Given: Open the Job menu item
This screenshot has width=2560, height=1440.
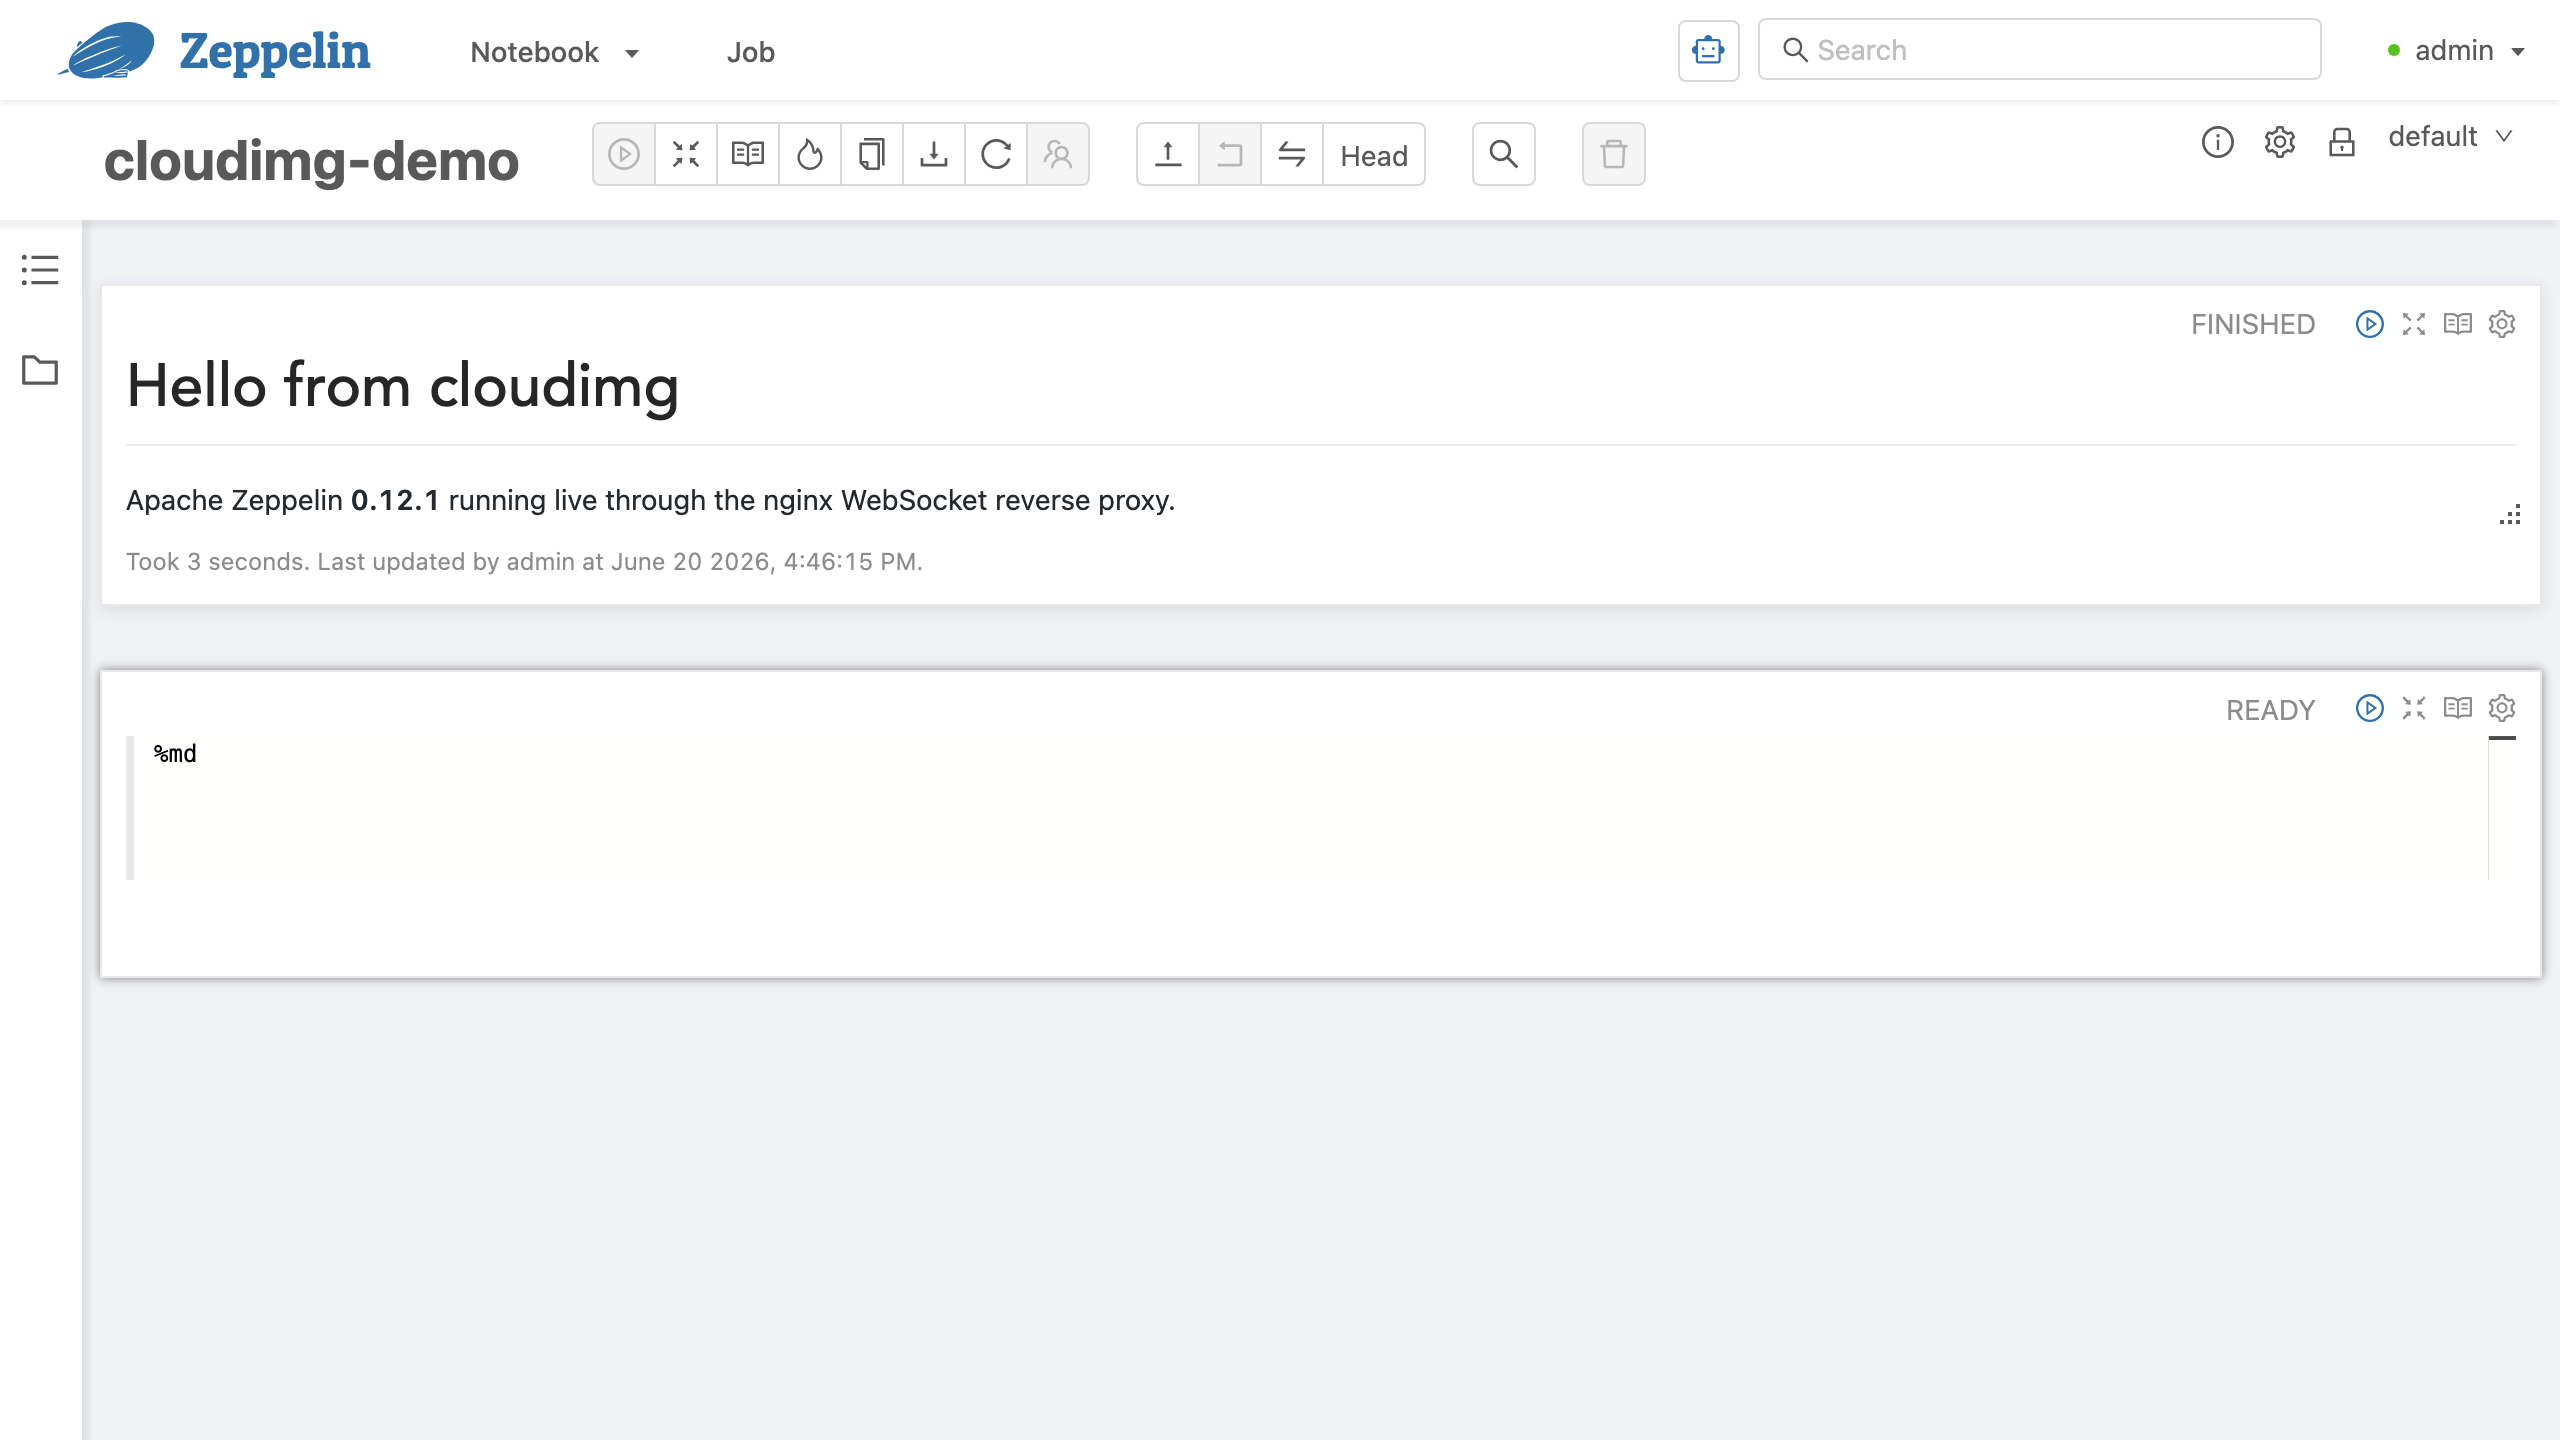Looking at the screenshot, I should coord(750,52).
